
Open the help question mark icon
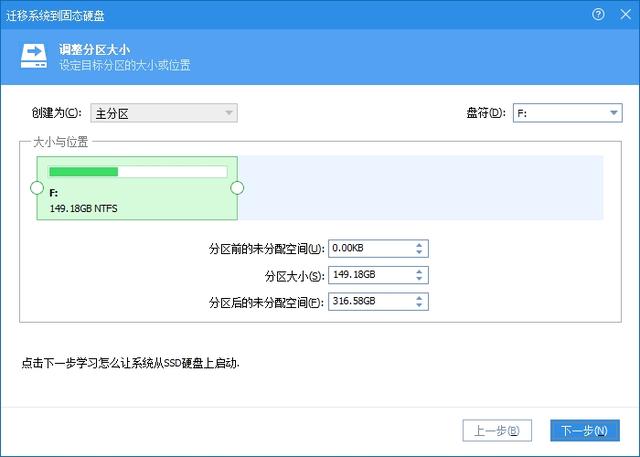pyautogui.click(x=598, y=15)
